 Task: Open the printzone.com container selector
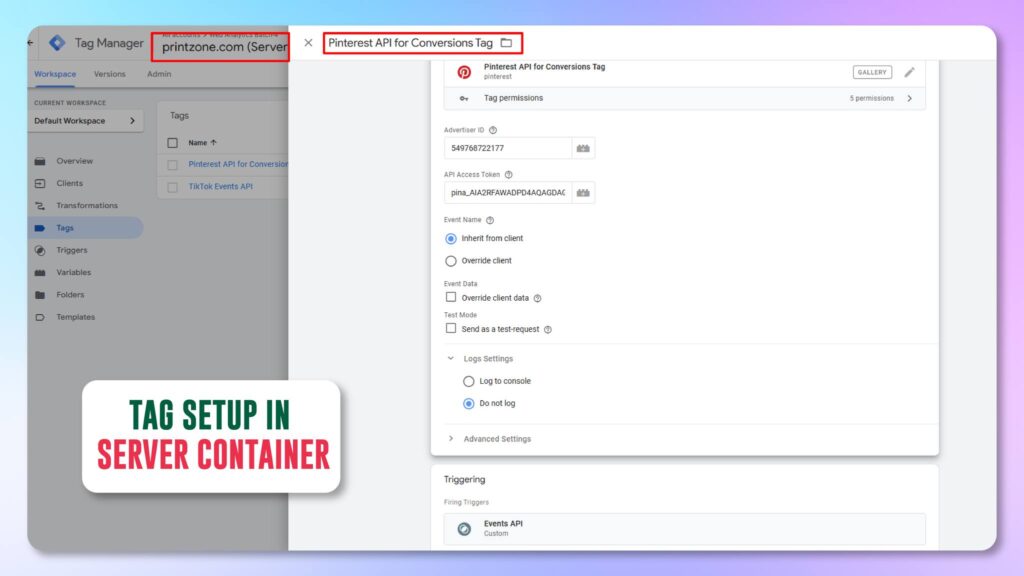(x=224, y=47)
